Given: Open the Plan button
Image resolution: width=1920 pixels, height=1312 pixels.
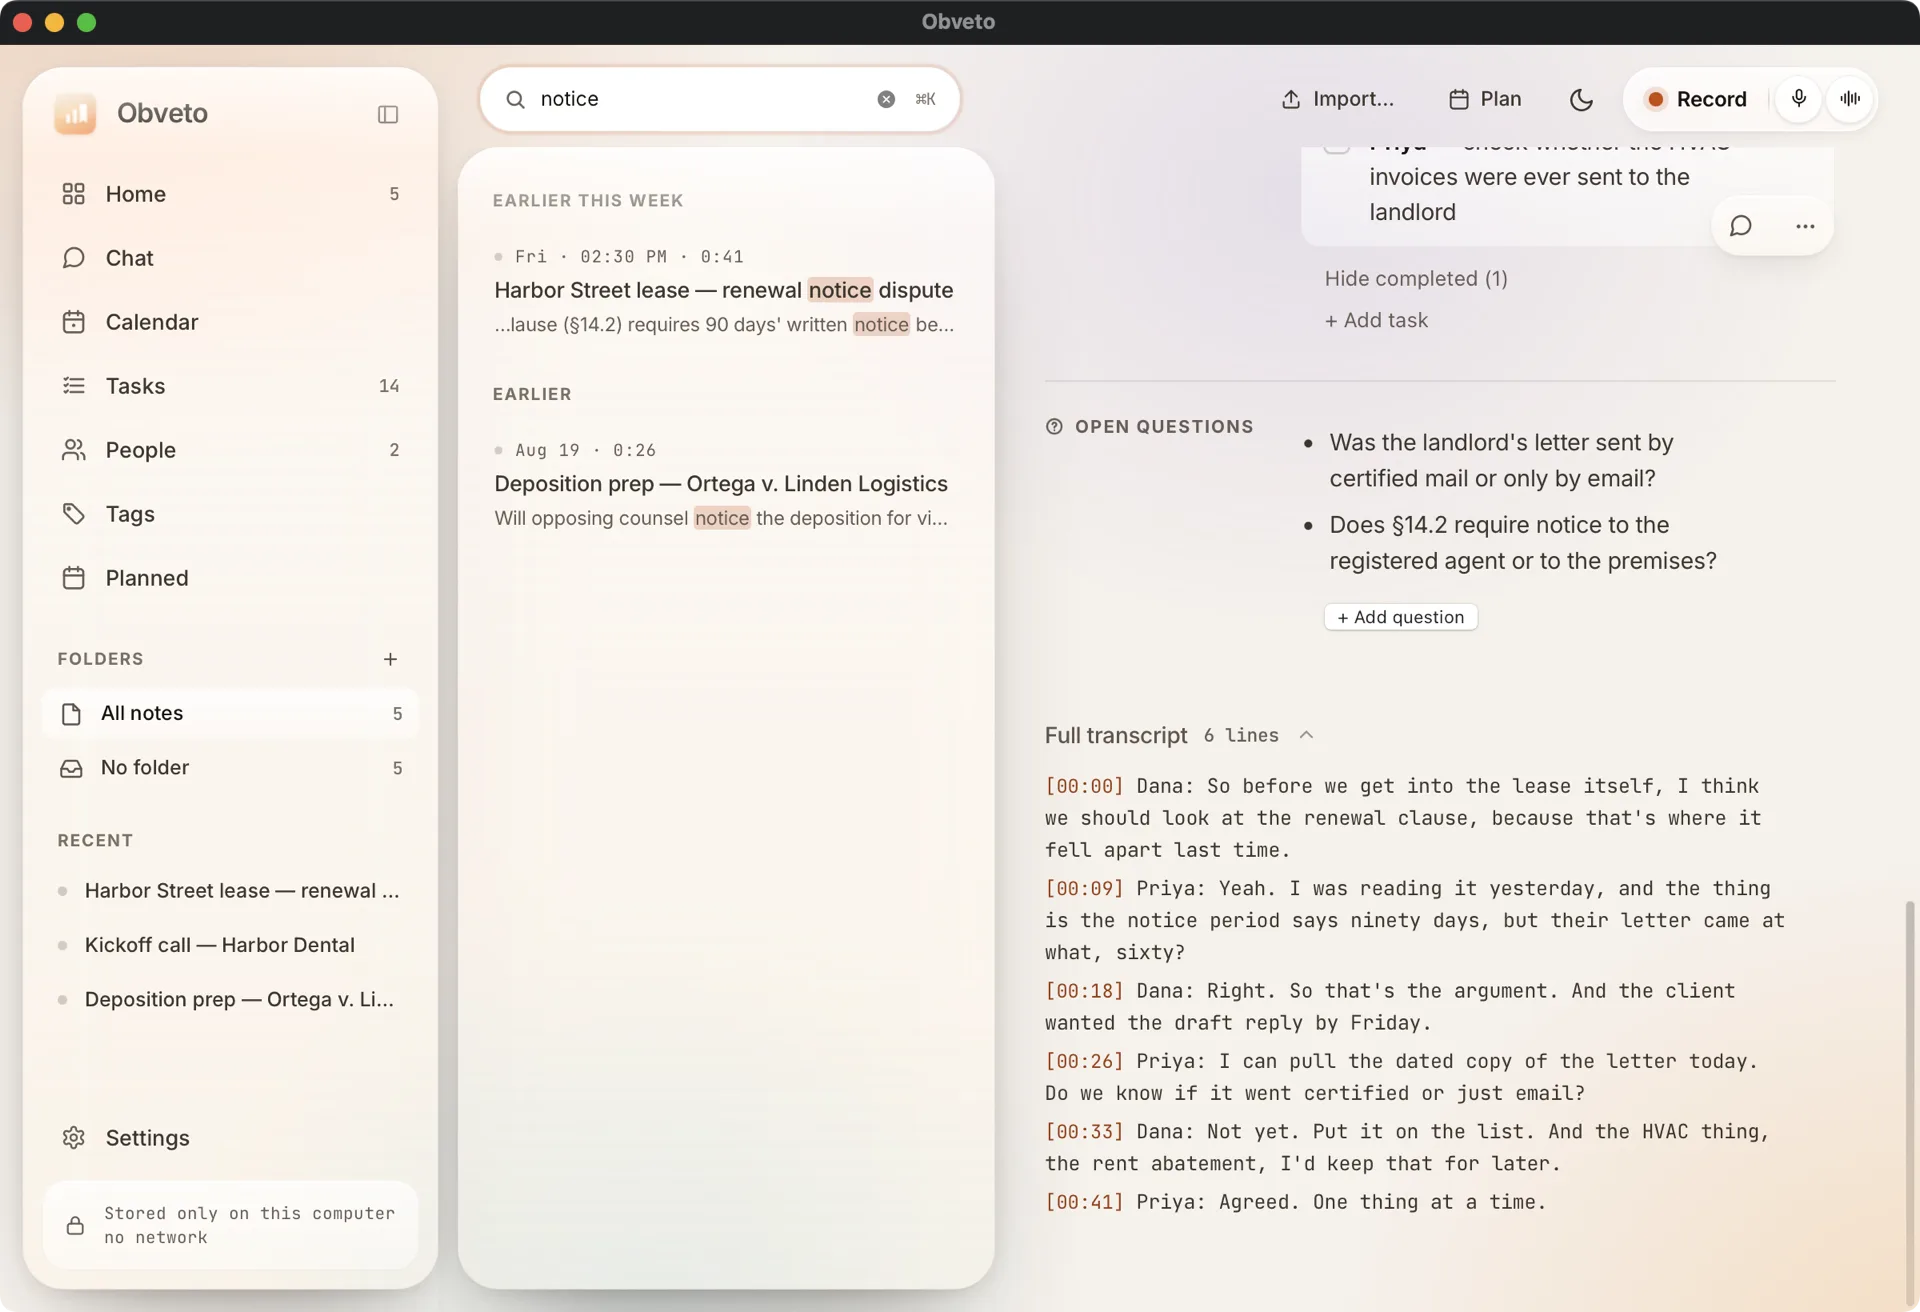Looking at the screenshot, I should coord(1485,99).
